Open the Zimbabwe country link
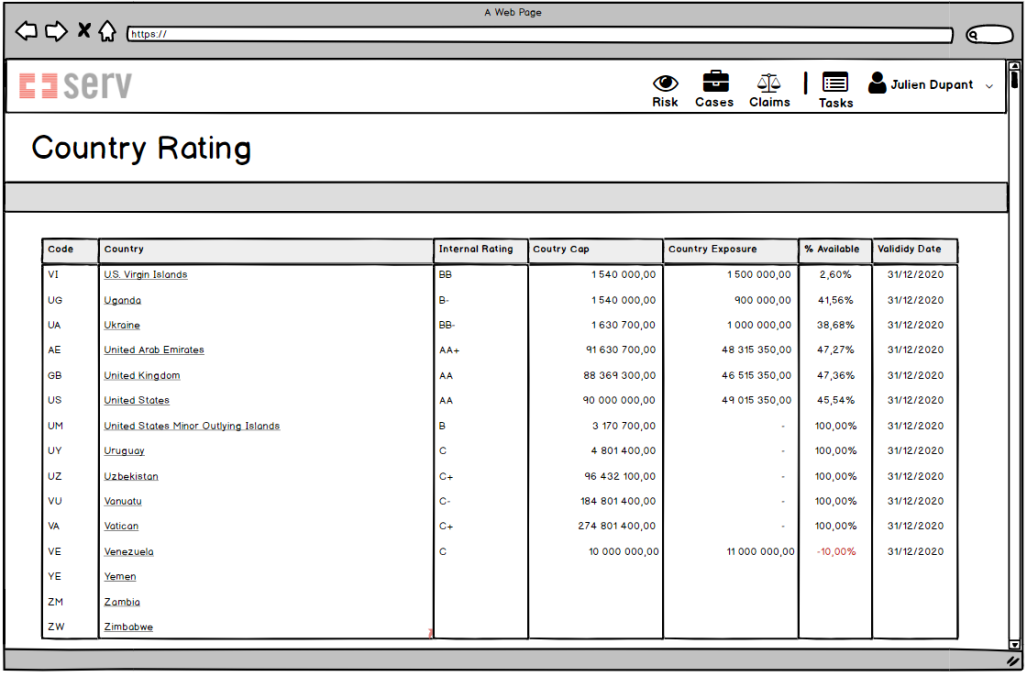 pos(128,627)
